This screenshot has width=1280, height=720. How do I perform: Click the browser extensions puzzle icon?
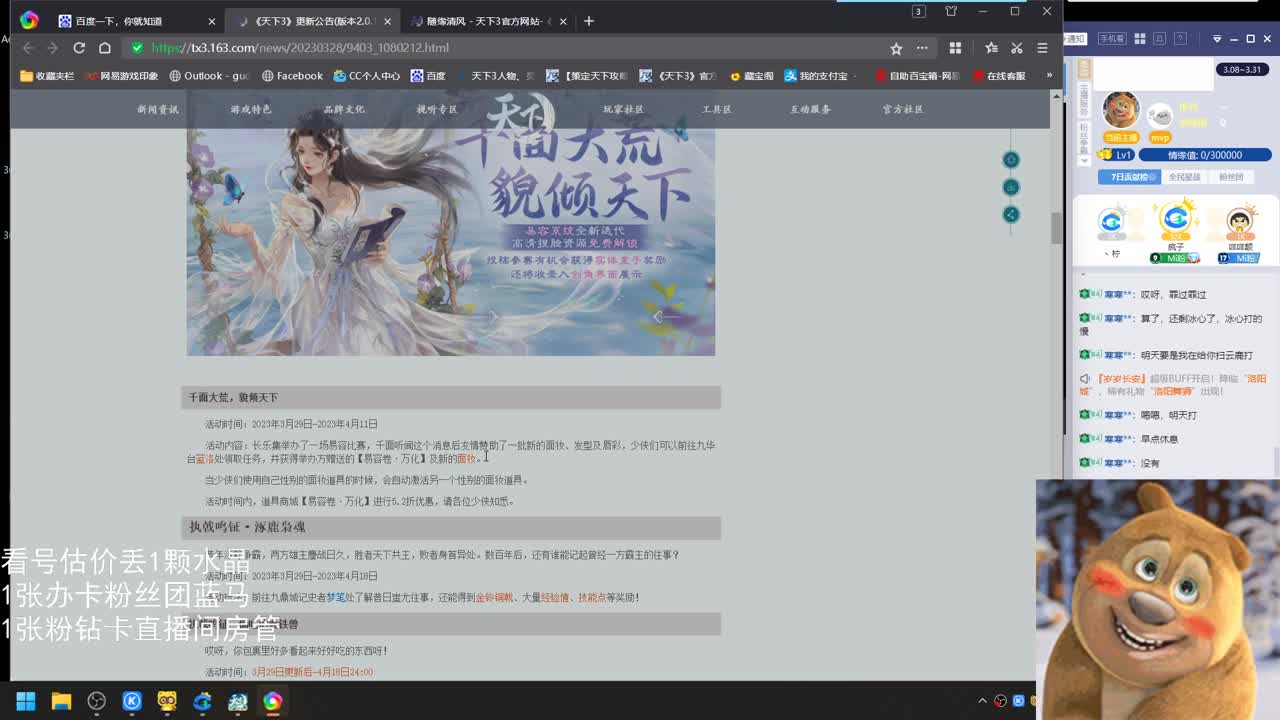pos(956,48)
